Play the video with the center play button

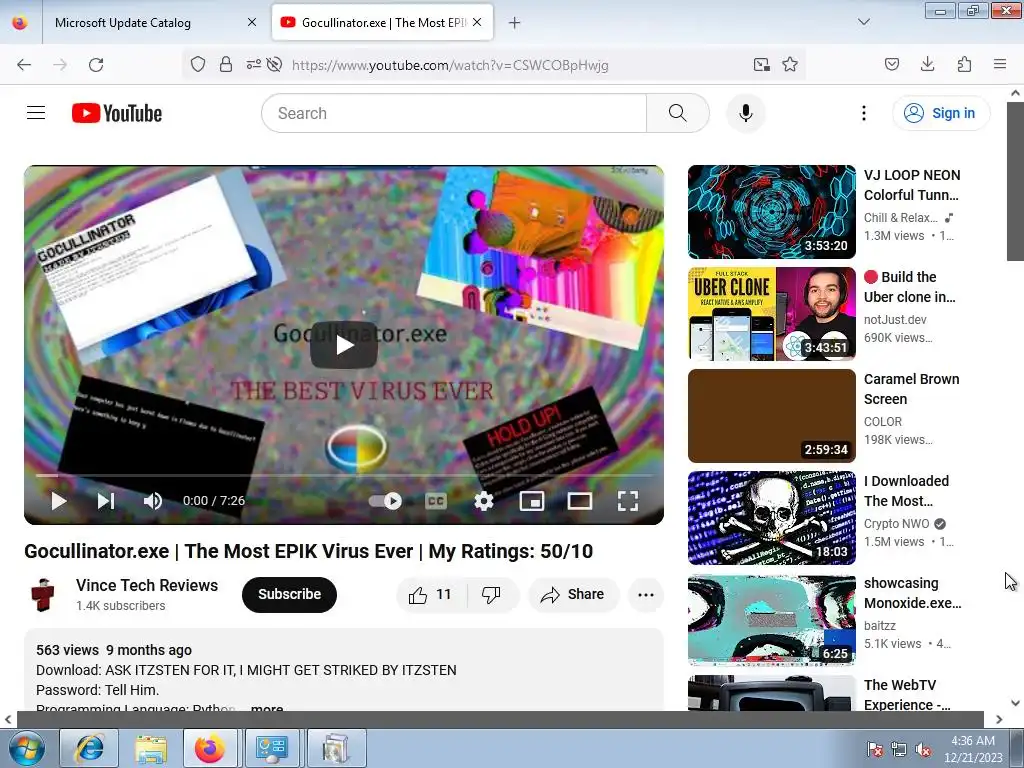click(x=344, y=345)
